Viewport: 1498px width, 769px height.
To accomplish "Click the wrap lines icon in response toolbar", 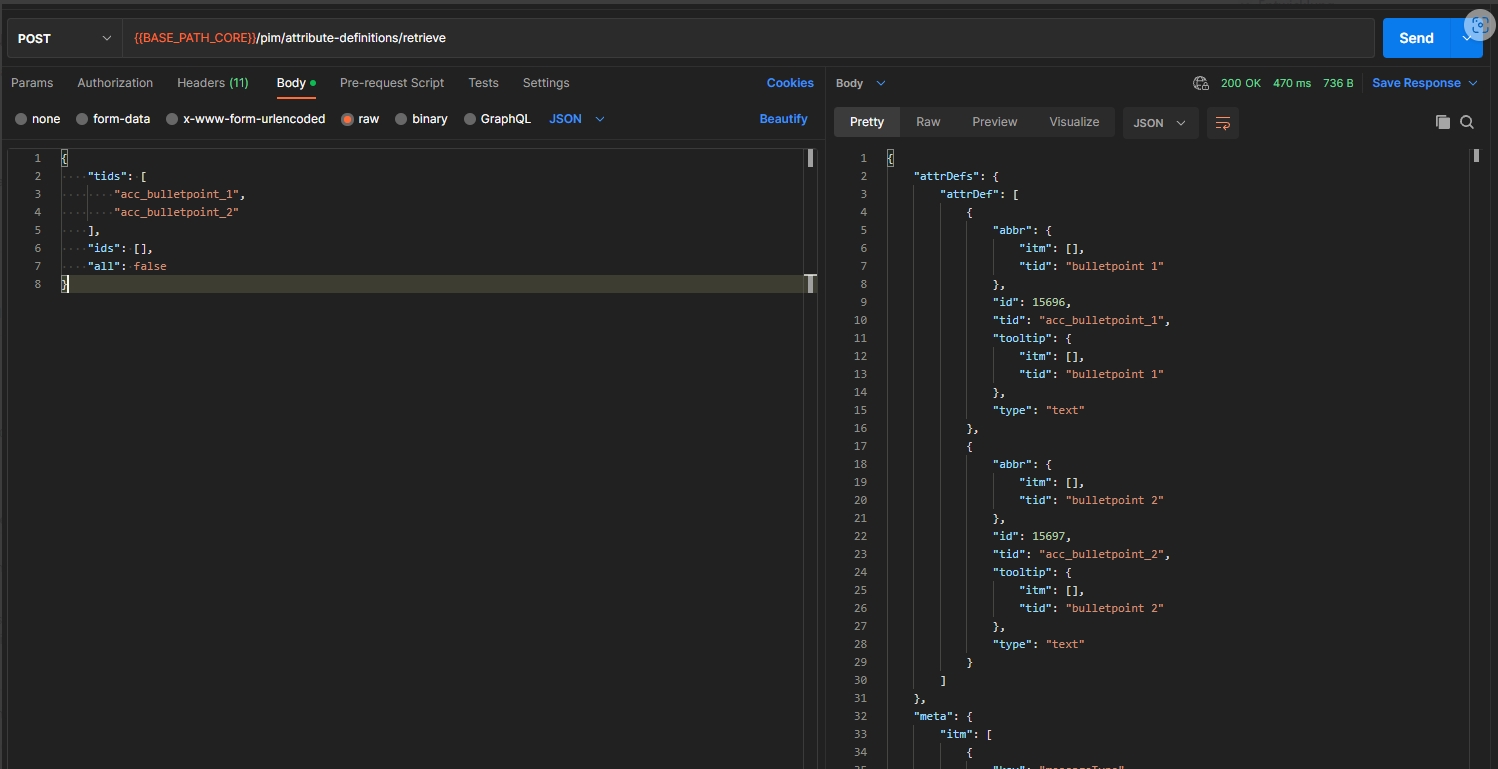I will (1222, 123).
